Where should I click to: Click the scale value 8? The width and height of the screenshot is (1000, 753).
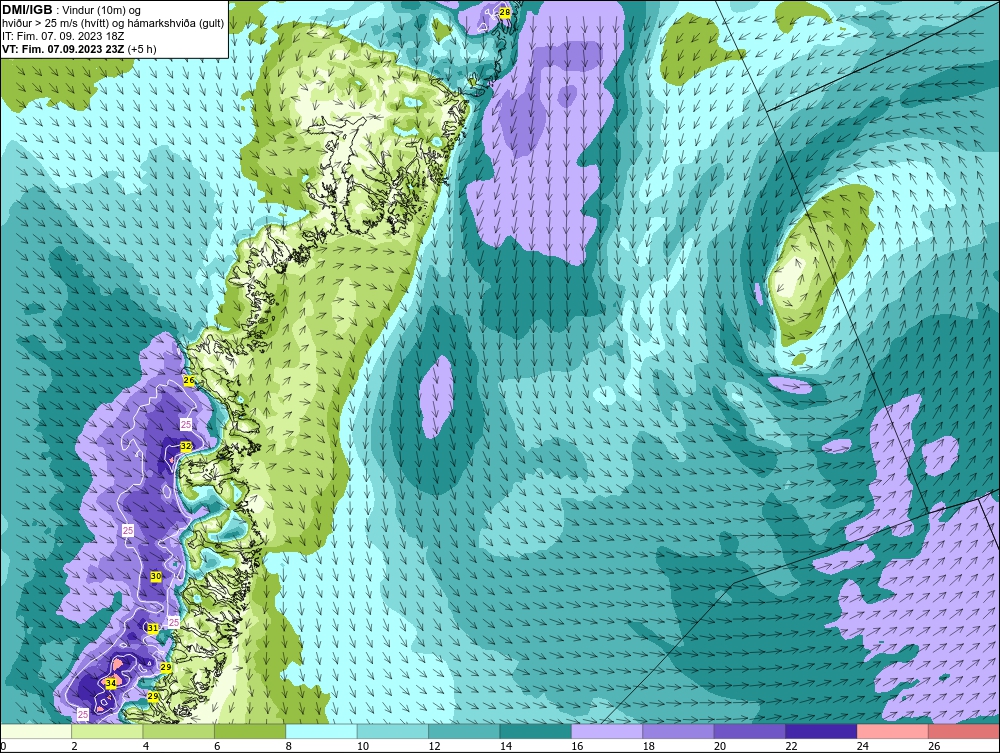click(x=289, y=746)
